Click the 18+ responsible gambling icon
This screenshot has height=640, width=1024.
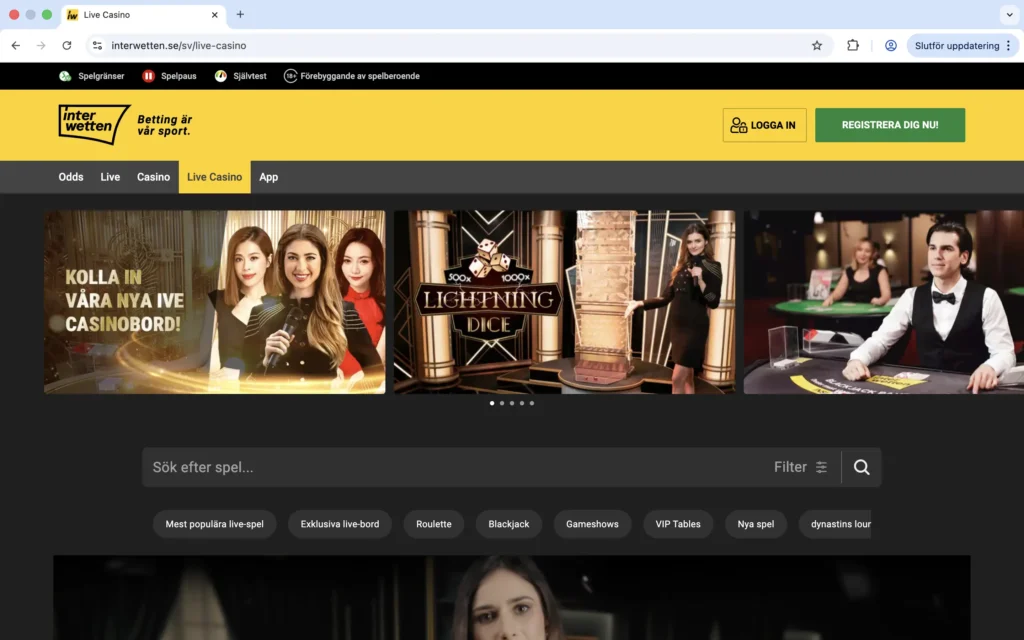click(x=290, y=76)
